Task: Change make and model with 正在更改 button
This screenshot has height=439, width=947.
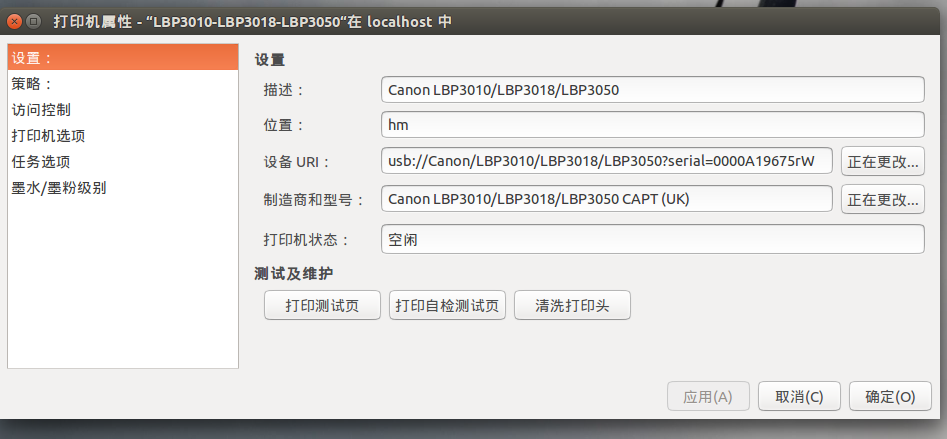Action: (x=882, y=199)
